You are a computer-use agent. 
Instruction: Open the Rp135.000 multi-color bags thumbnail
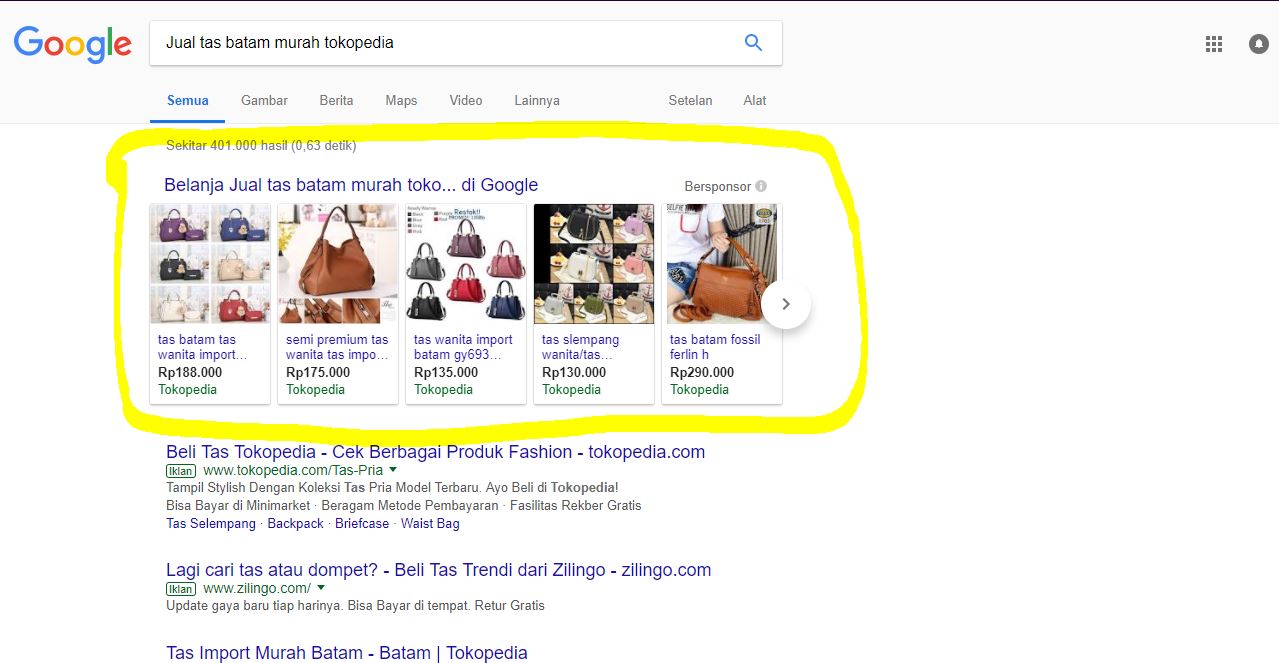coord(466,264)
